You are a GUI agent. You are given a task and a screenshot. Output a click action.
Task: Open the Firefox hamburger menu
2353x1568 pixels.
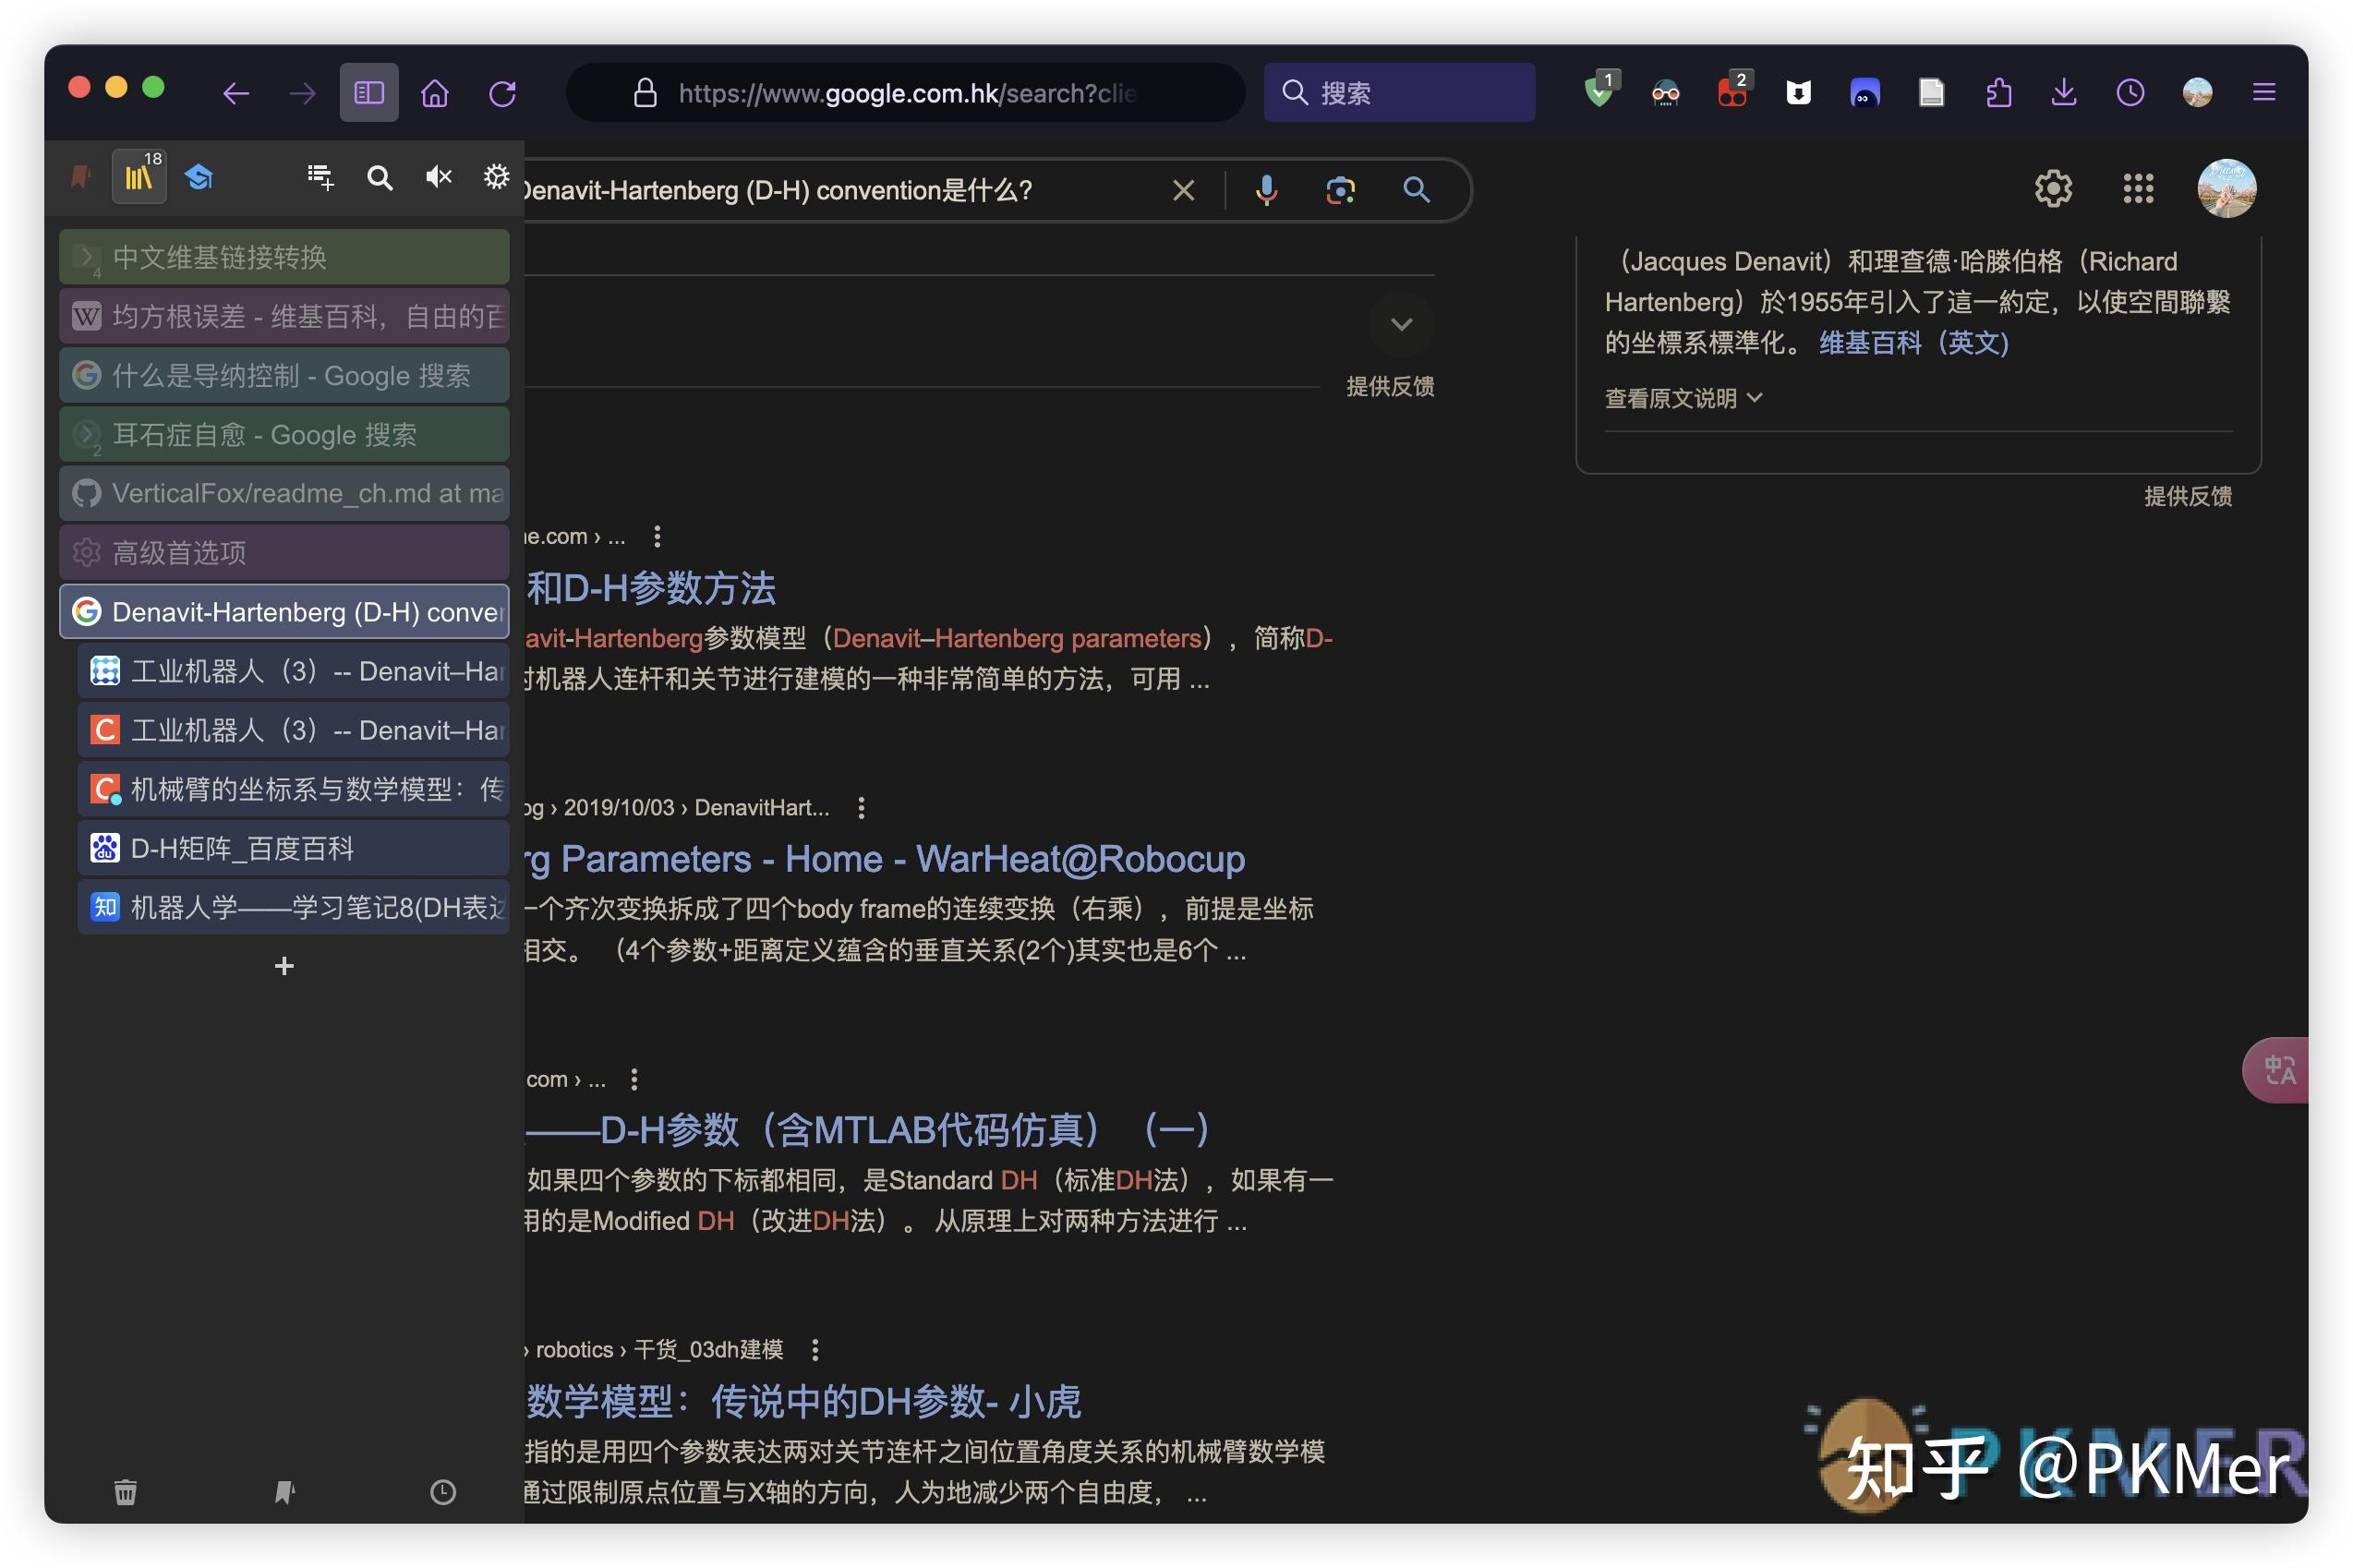[2265, 92]
